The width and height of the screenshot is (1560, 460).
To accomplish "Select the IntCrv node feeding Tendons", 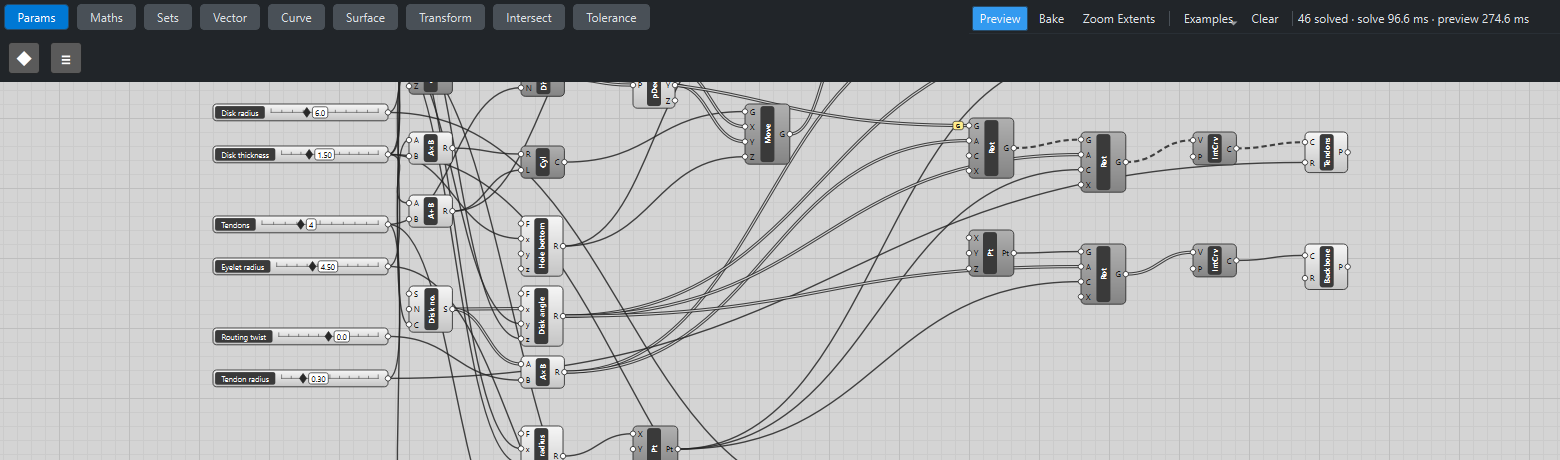I will click(x=1215, y=148).
